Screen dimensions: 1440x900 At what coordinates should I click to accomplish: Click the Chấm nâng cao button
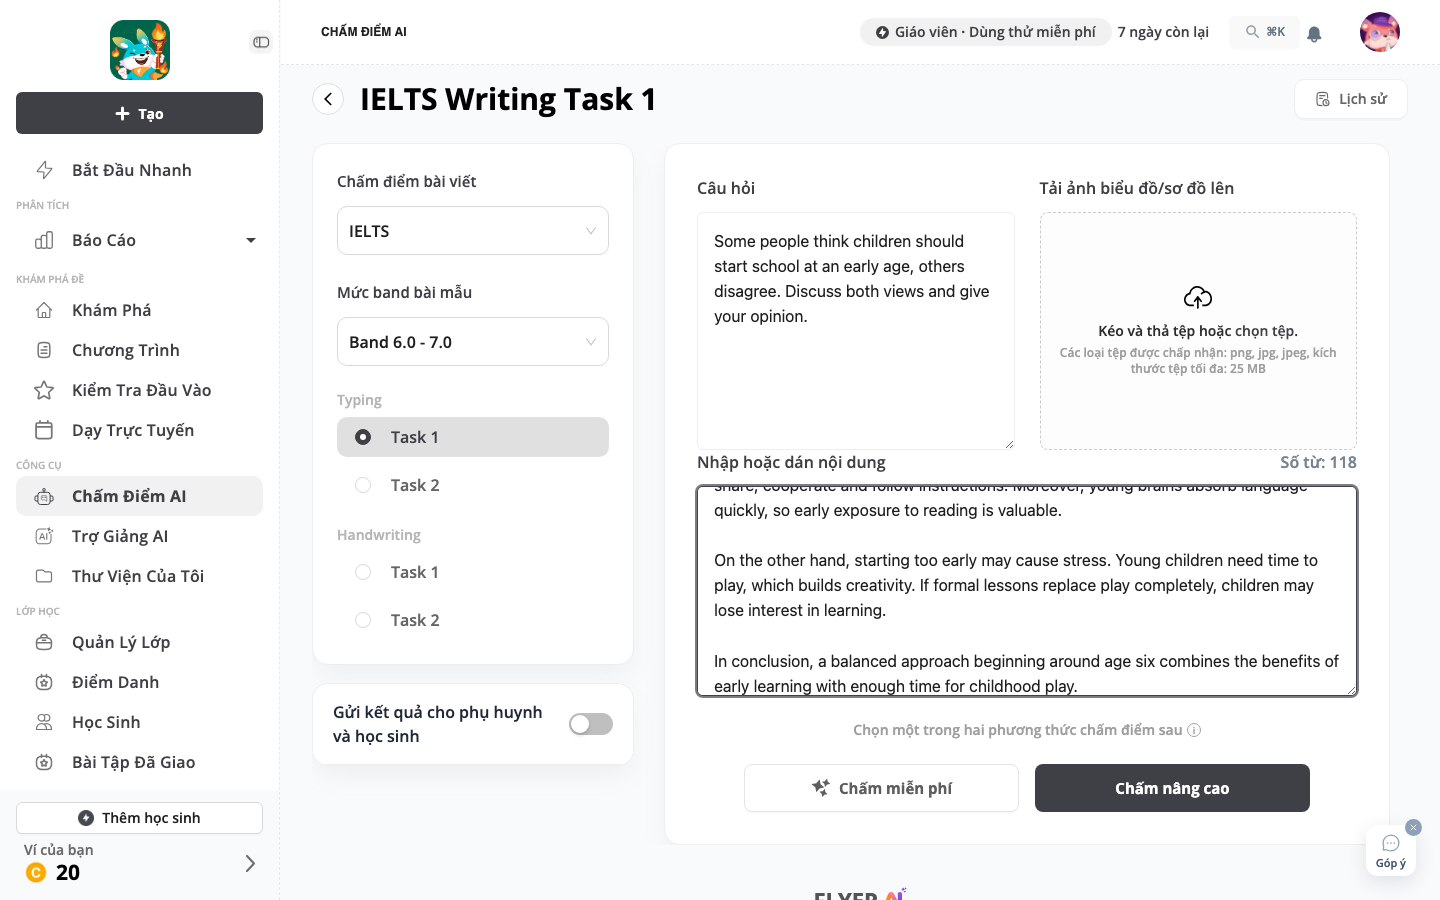click(1172, 788)
